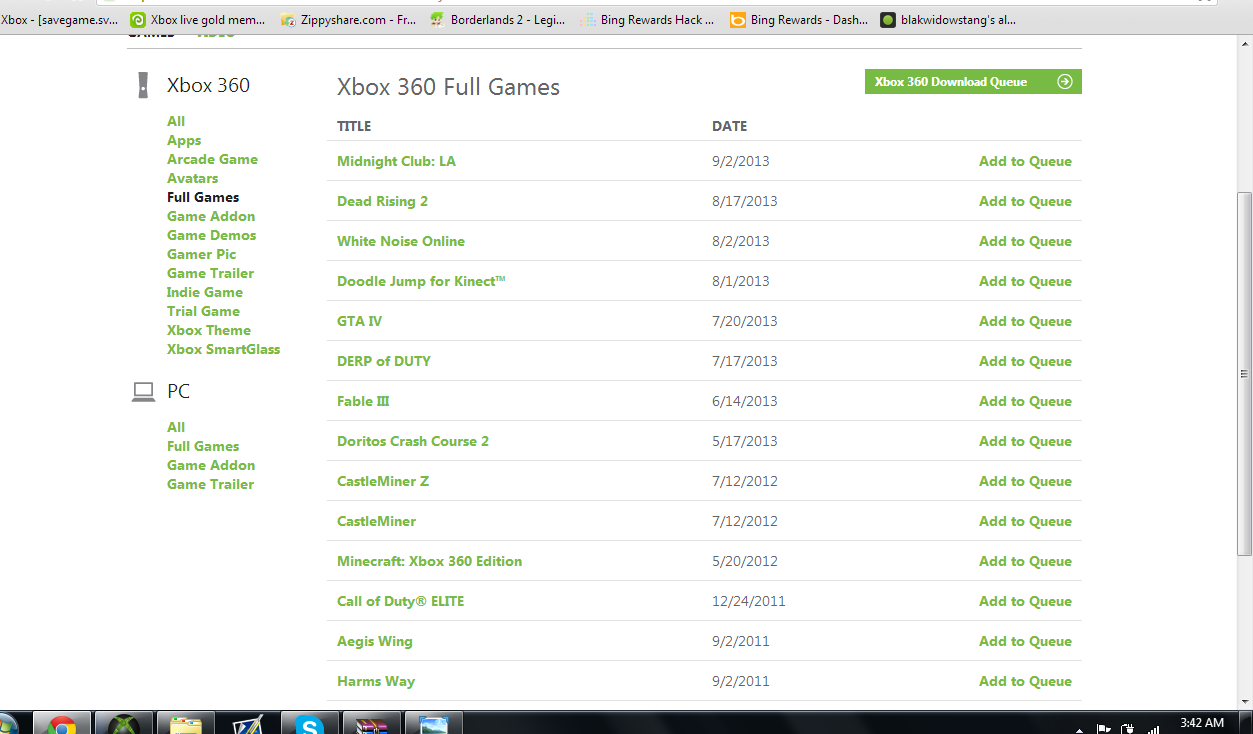
Task: Open the Xbox 360 Download Queue
Action: 973,82
